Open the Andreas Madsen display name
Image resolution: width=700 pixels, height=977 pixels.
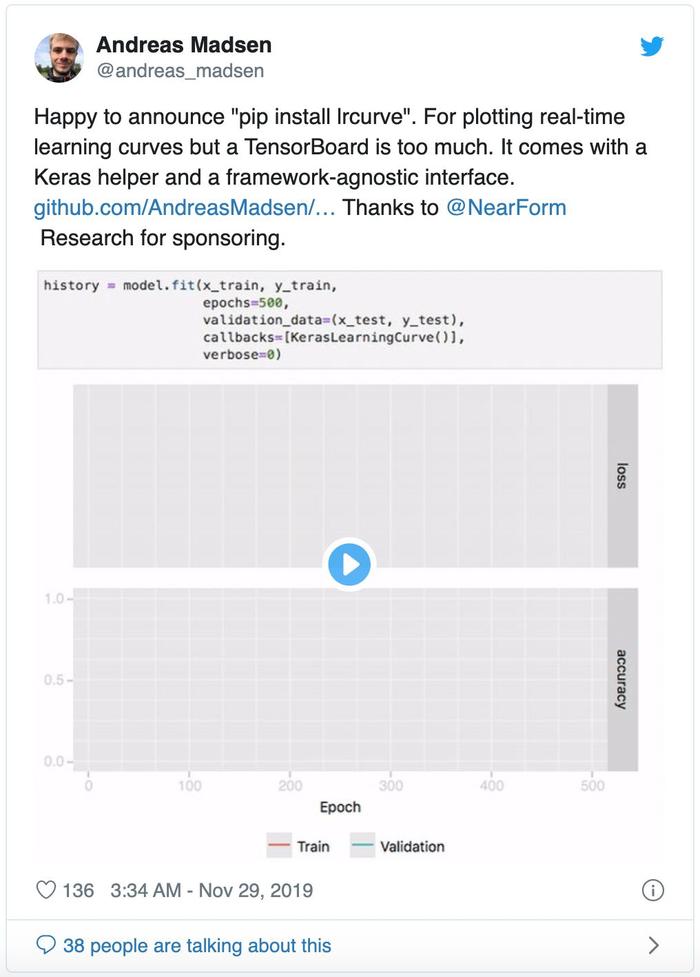[184, 45]
